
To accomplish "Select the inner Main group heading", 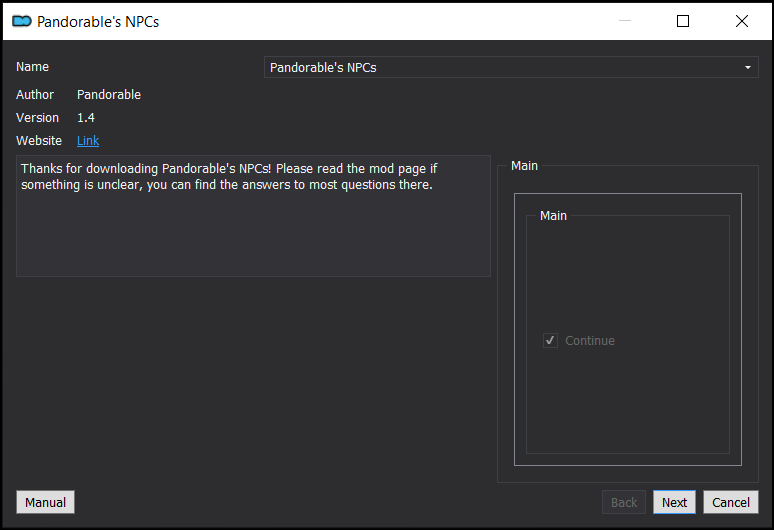I will (x=553, y=216).
